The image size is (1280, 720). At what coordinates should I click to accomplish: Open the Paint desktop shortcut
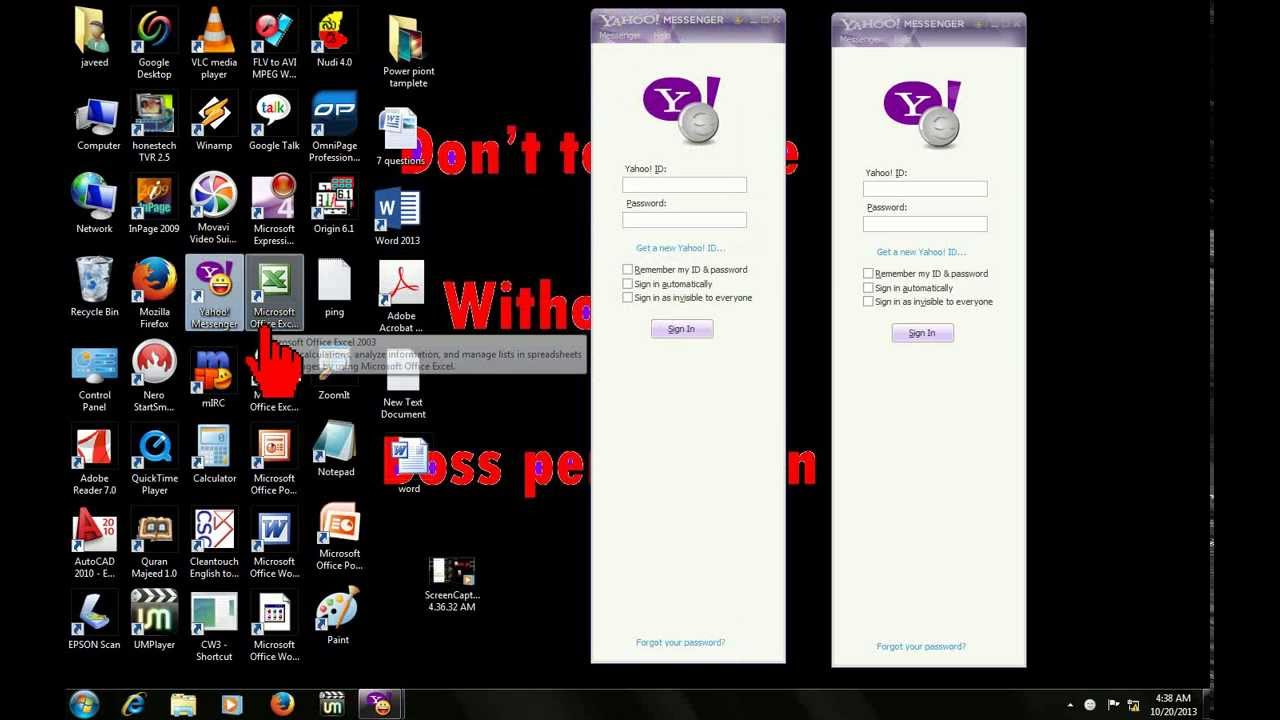click(338, 616)
